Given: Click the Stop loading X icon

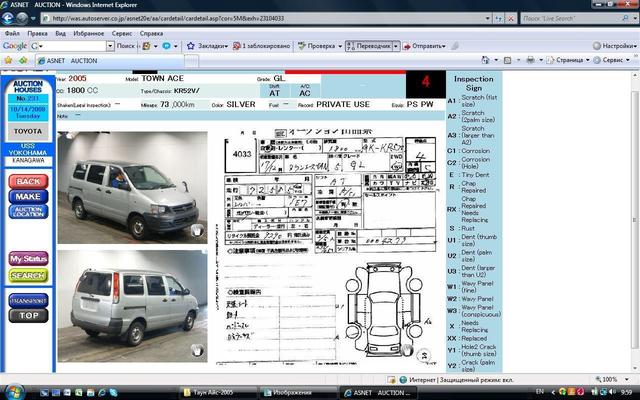Looking at the screenshot, I should click(511, 18).
